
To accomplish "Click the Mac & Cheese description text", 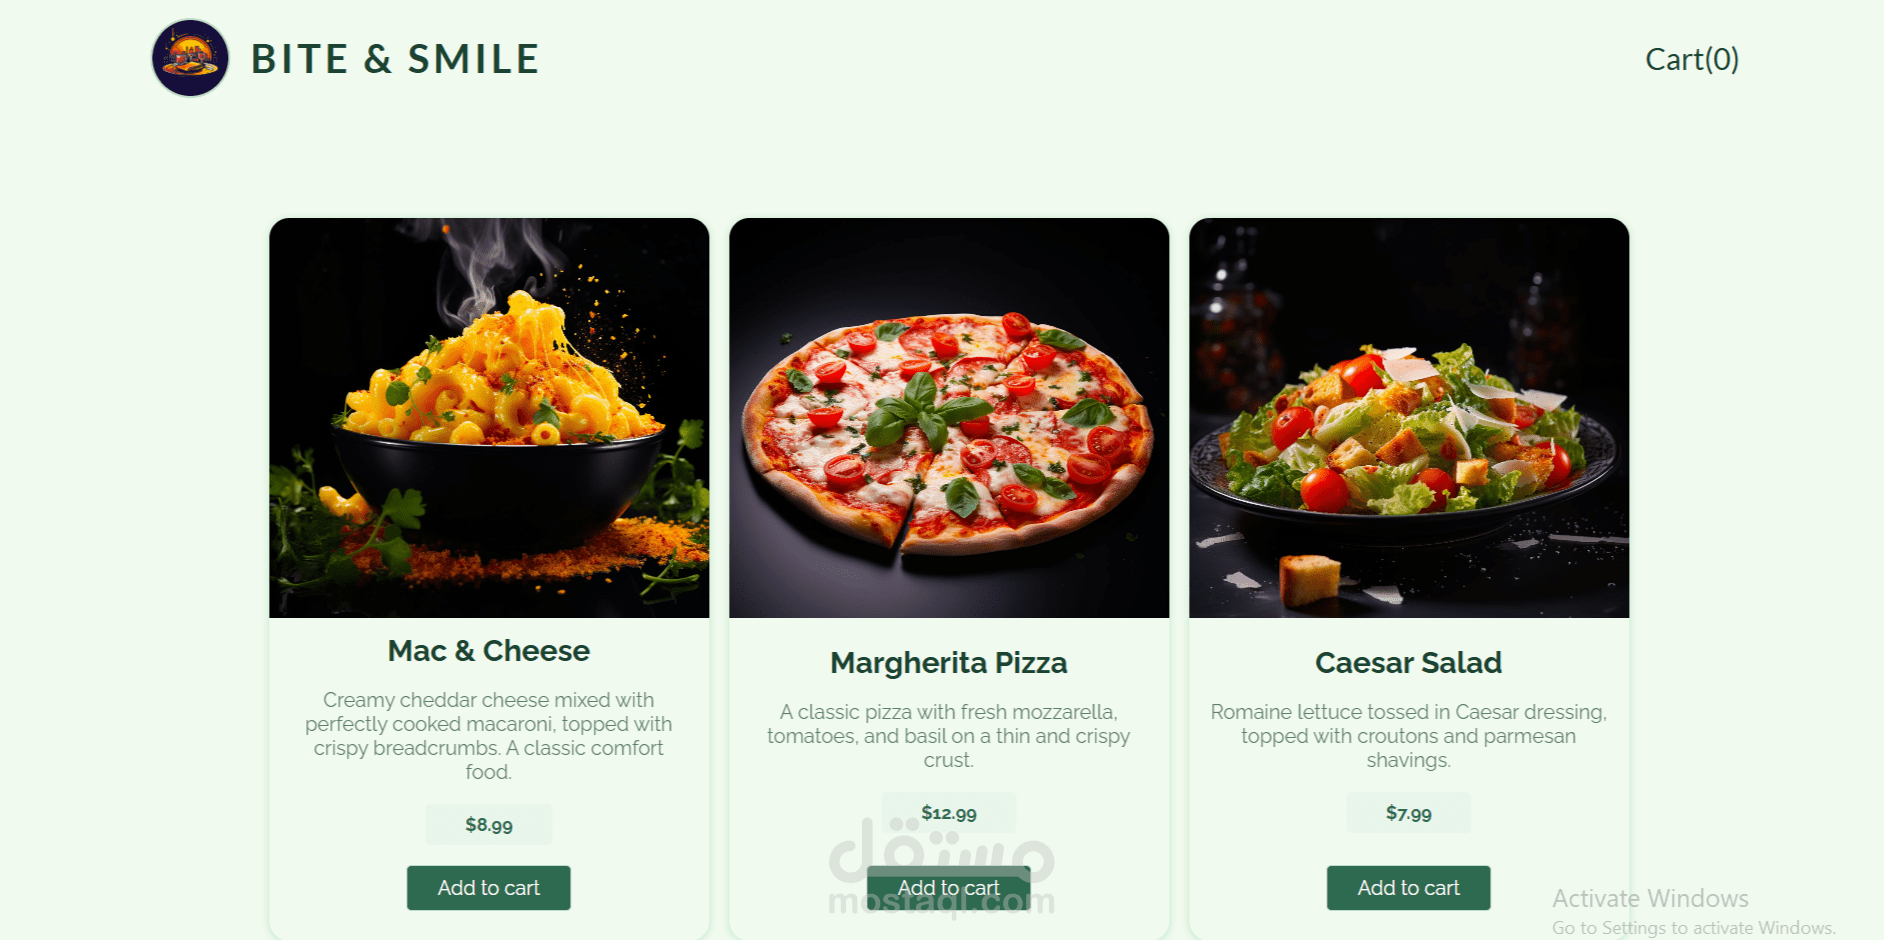I will (489, 736).
